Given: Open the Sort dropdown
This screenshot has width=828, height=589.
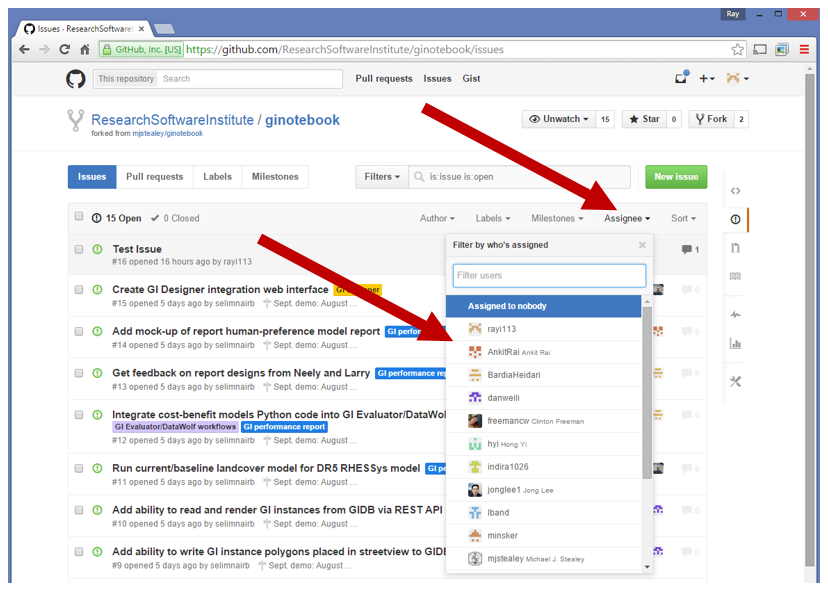Looking at the screenshot, I should [683, 218].
